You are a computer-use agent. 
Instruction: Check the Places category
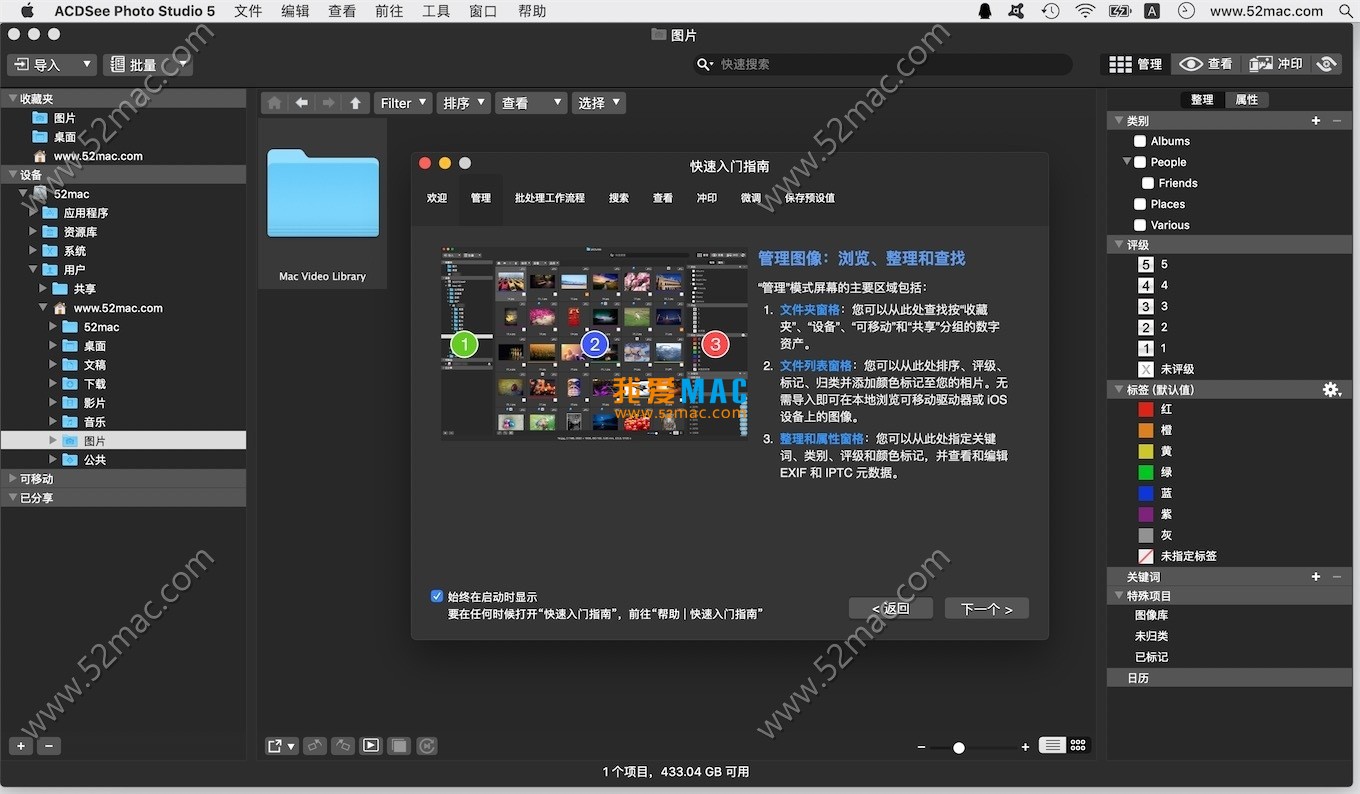(1140, 204)
